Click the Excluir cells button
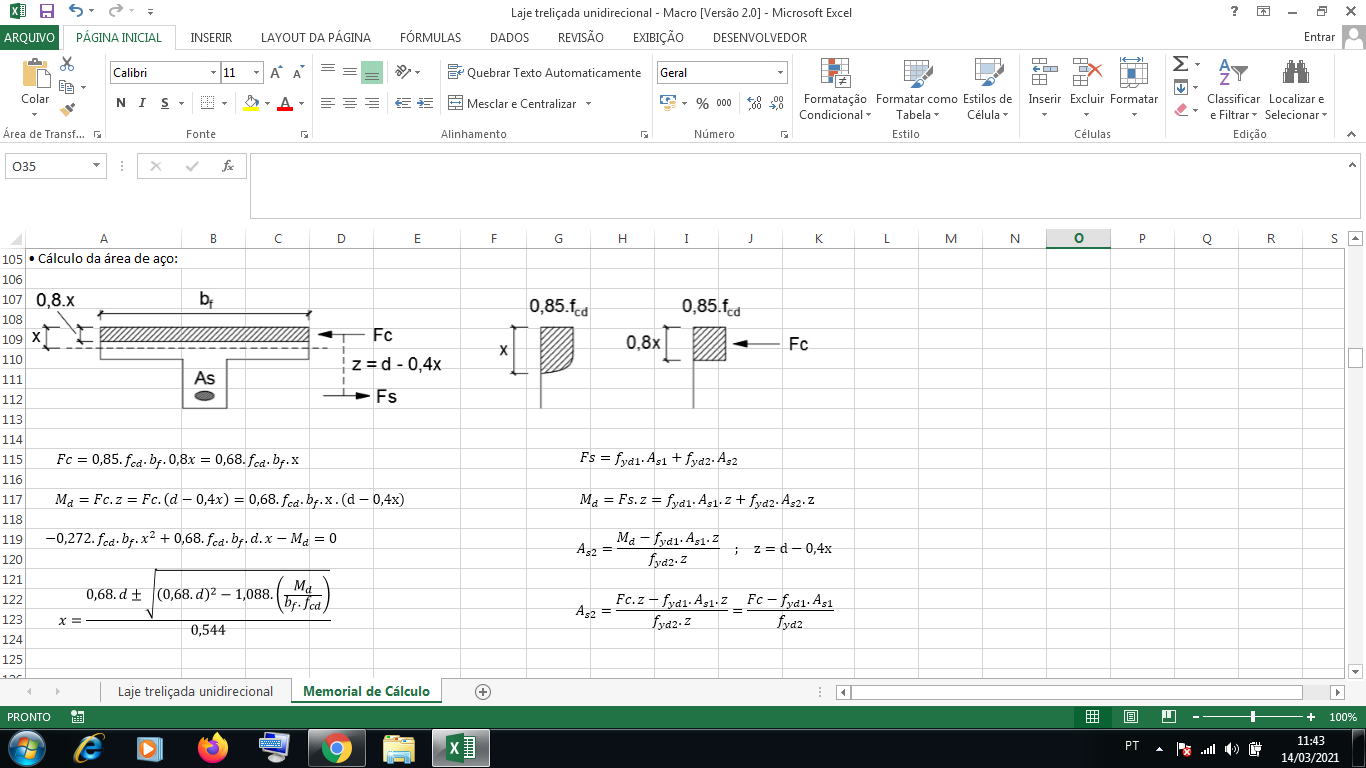The height and width of the screenshot is (768, 1366). 1087,89
